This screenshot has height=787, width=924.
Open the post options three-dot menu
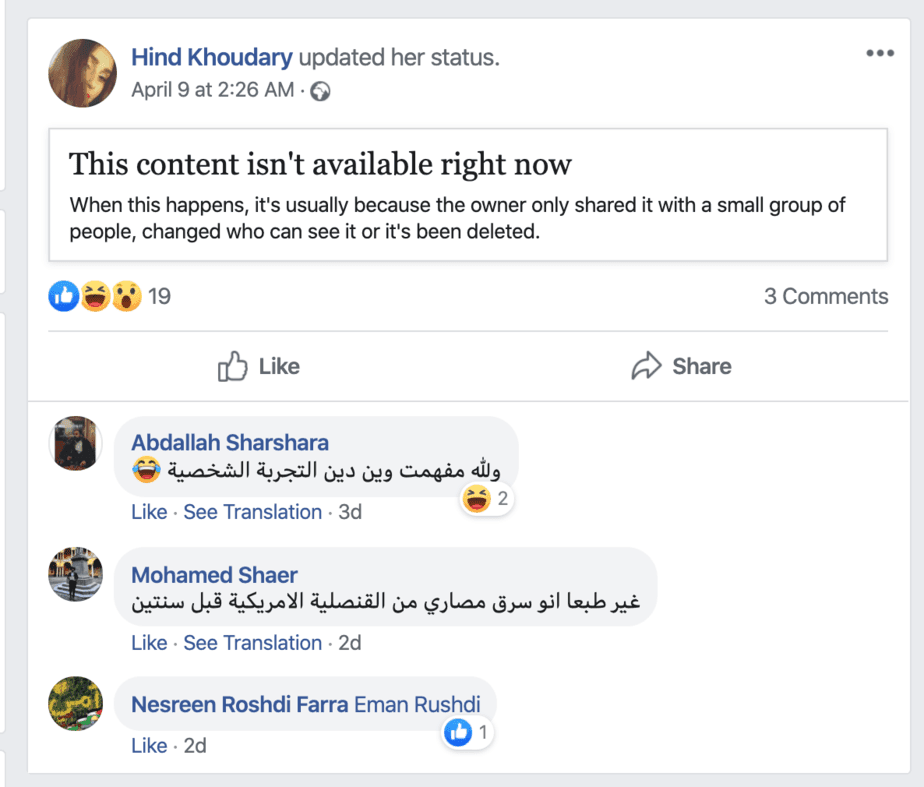[880, 54]
